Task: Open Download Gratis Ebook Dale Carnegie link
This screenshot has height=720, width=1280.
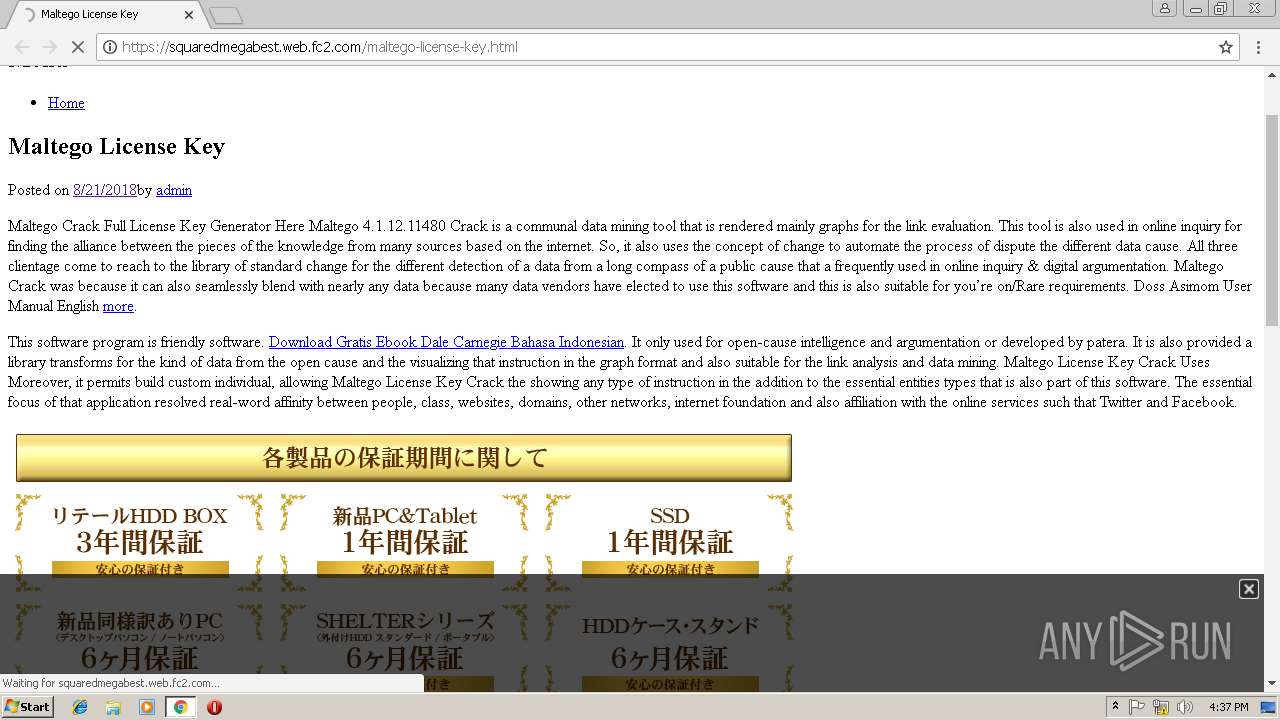Action: click(x=446, y=342)
